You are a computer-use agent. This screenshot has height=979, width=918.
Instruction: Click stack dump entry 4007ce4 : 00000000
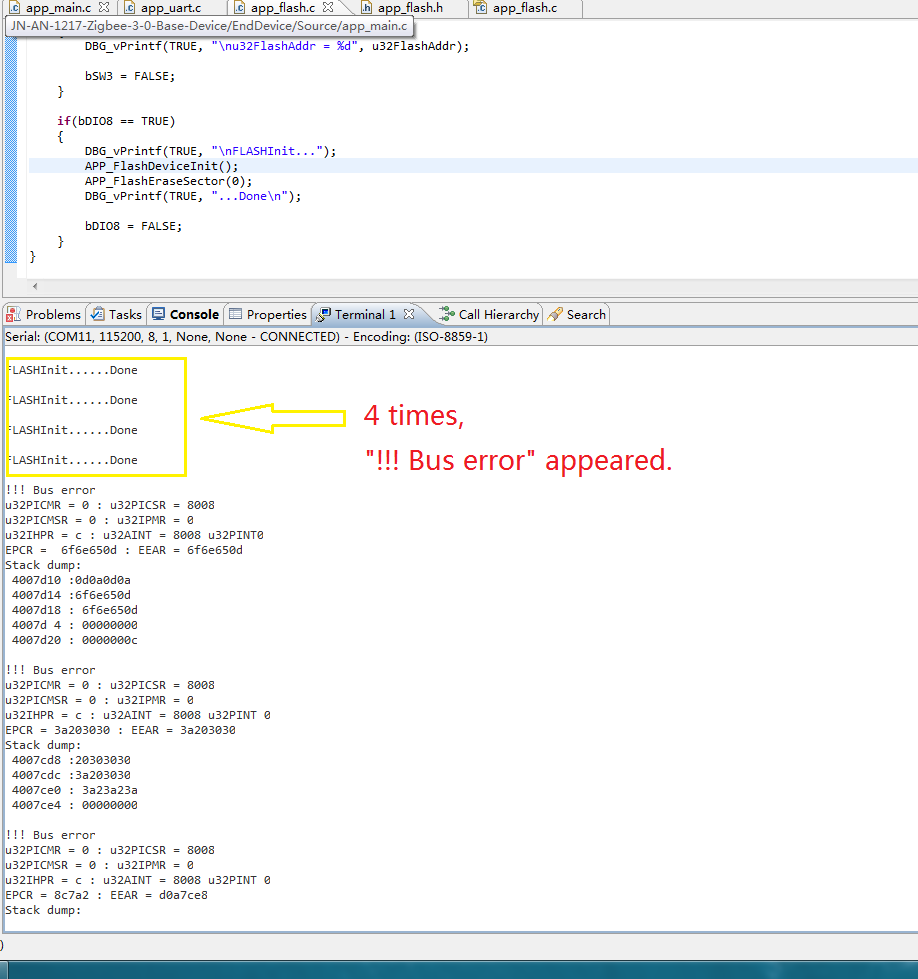coord(74,805)
